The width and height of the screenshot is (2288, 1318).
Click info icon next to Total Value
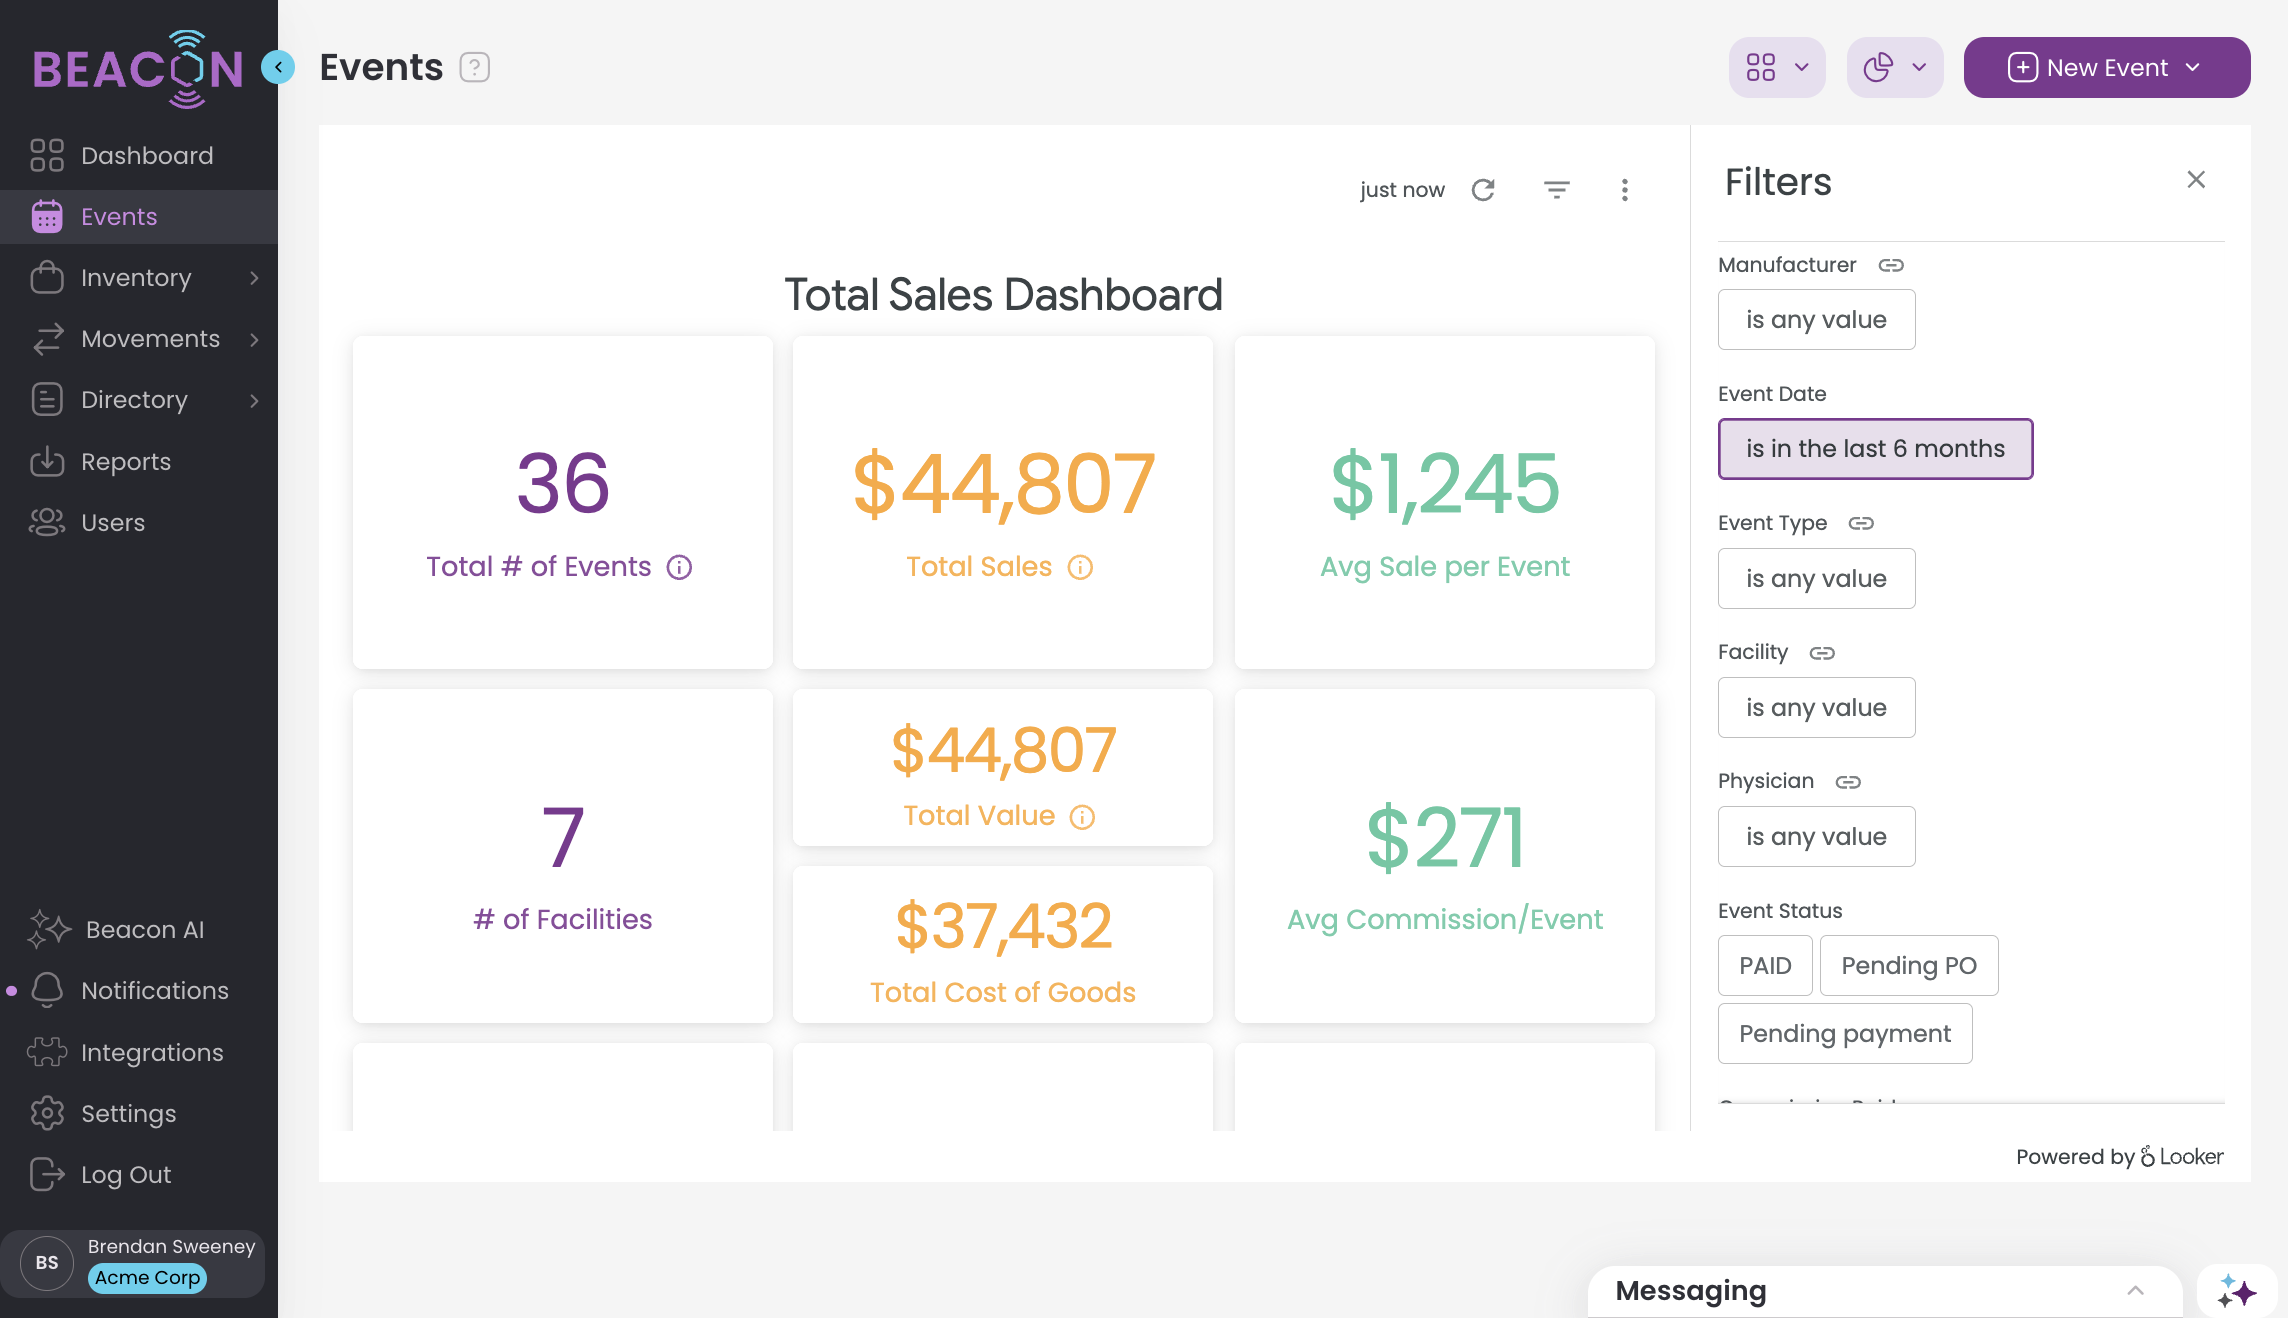[x=1082, y=817]
